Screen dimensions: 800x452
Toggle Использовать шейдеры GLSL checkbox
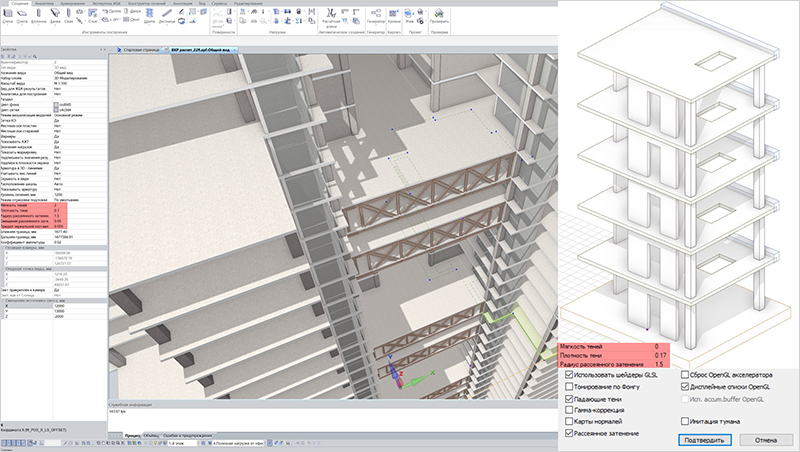(x=569, y=375)
